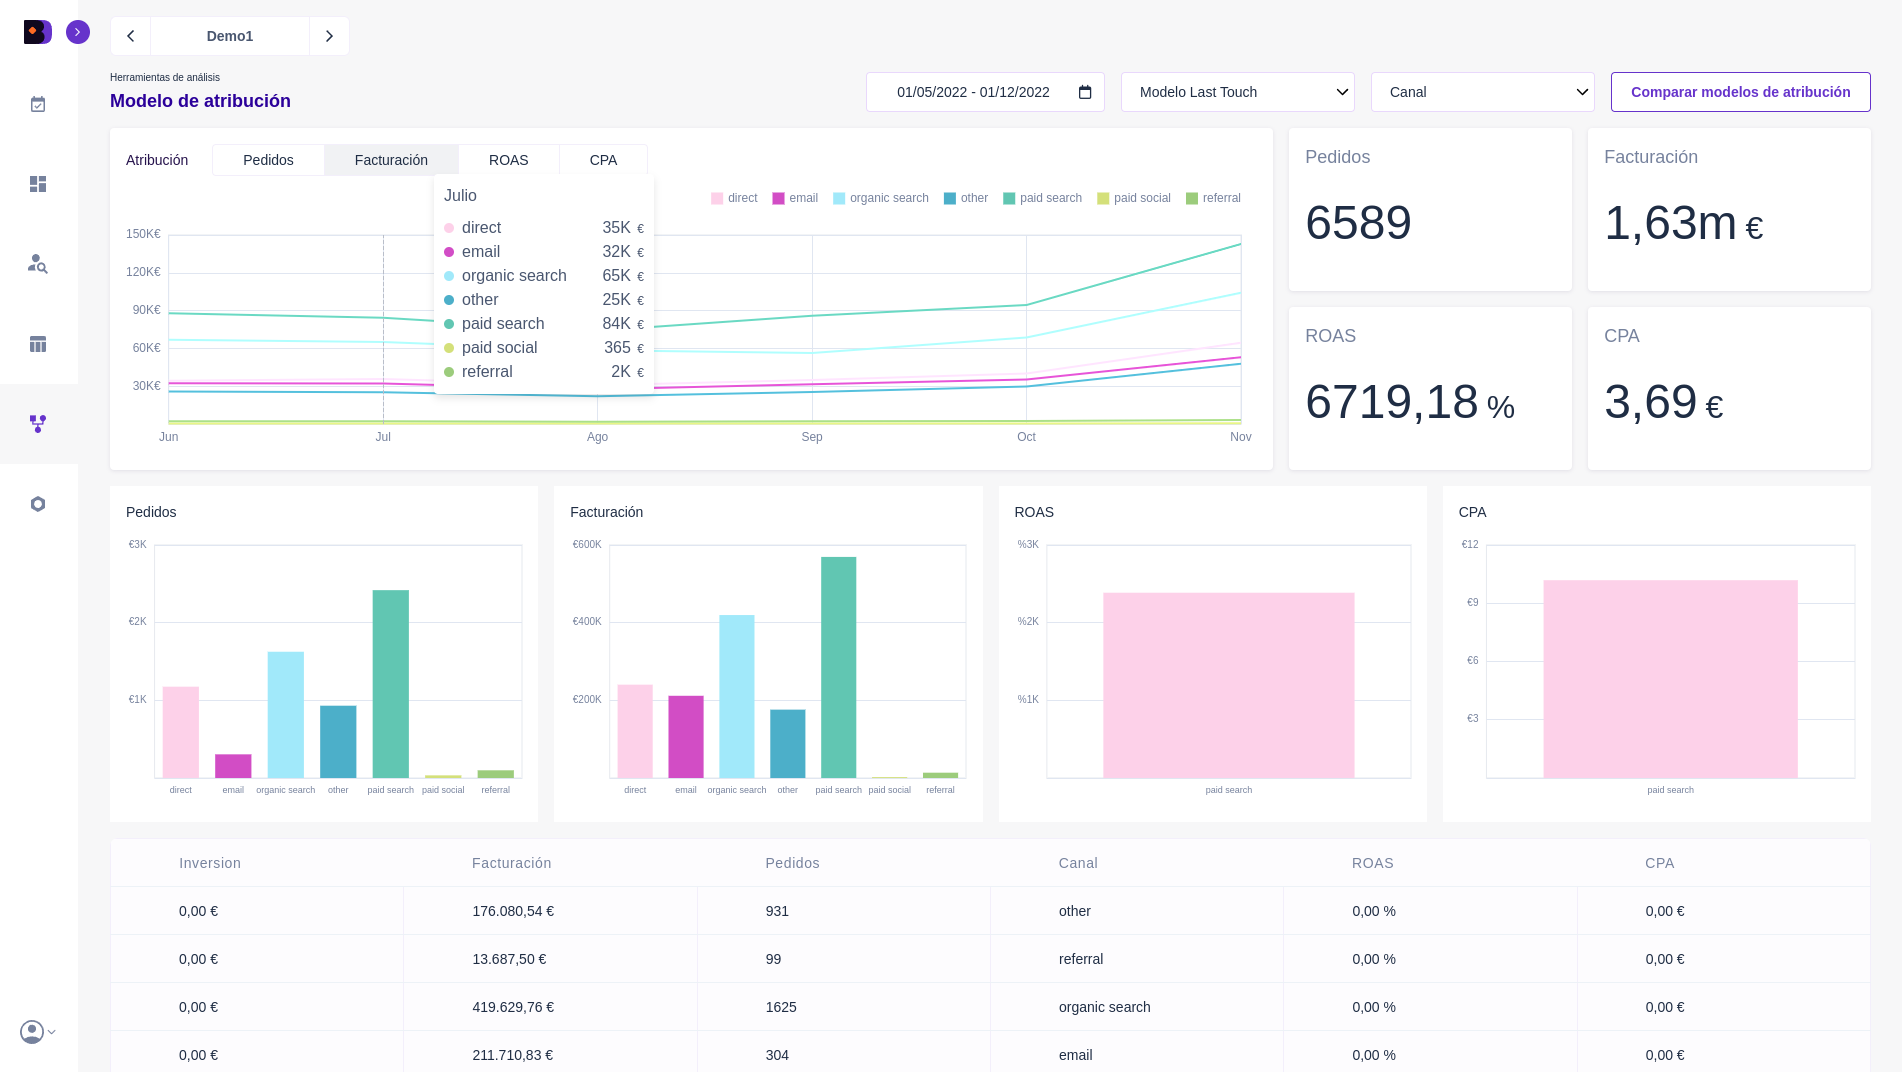
Task: Open the Modelo Last Touch dropdown
Action: [x=1238, y=92]
